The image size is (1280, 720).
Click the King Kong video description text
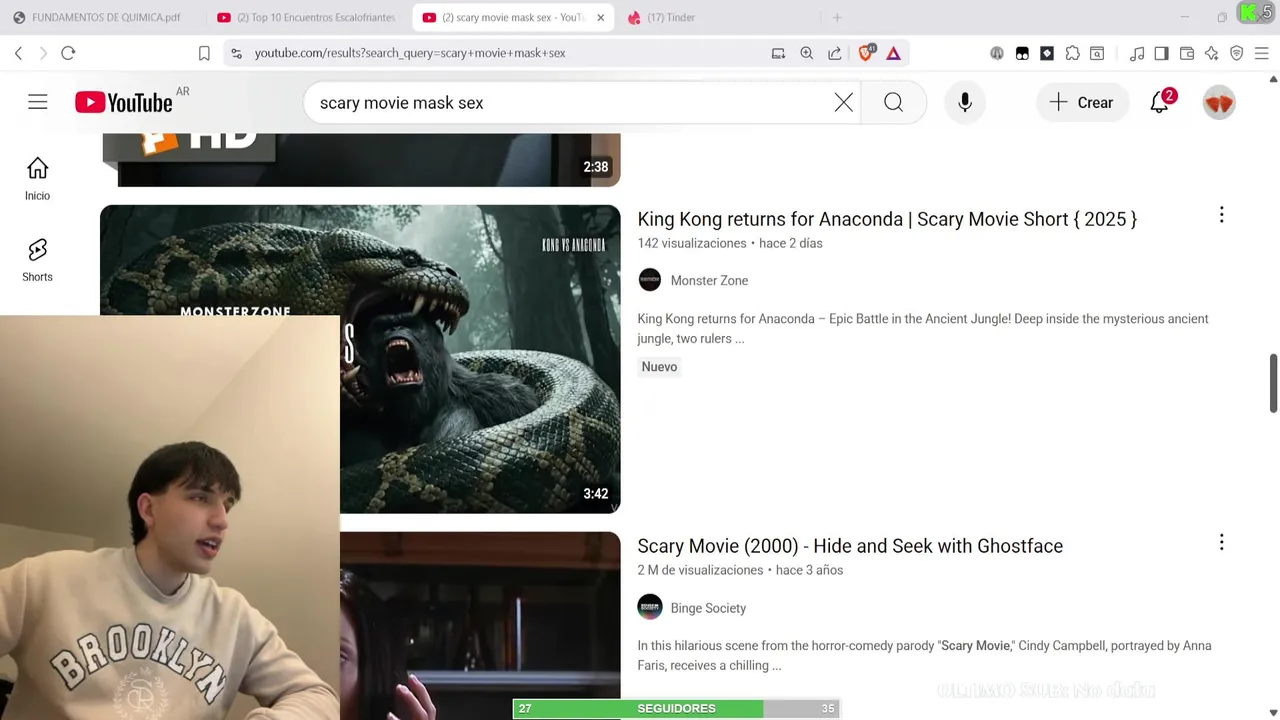point(923,328)
